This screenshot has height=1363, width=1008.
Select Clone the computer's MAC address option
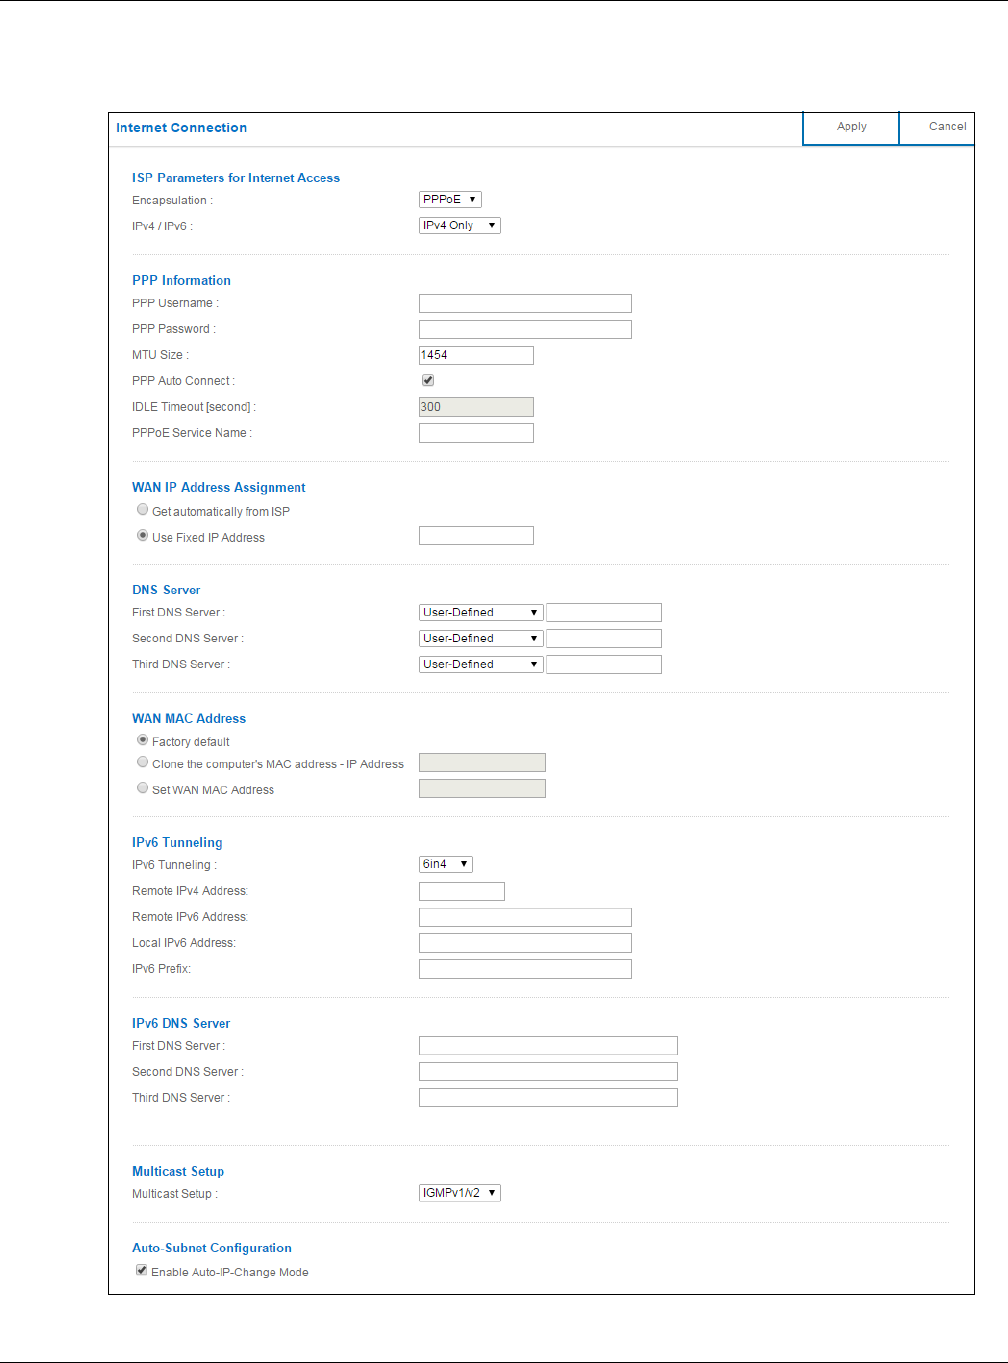coord(143,762)
